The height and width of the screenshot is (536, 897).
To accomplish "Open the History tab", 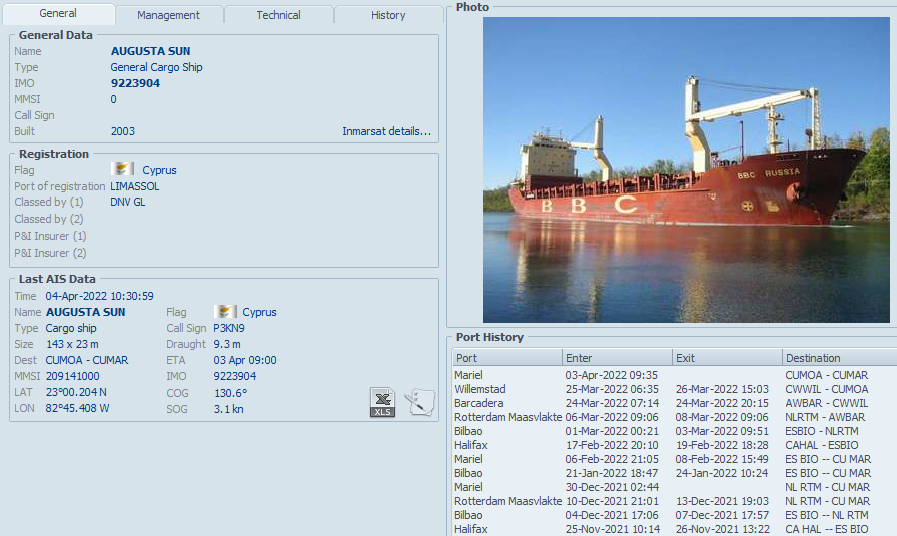I will click(388, 15).
